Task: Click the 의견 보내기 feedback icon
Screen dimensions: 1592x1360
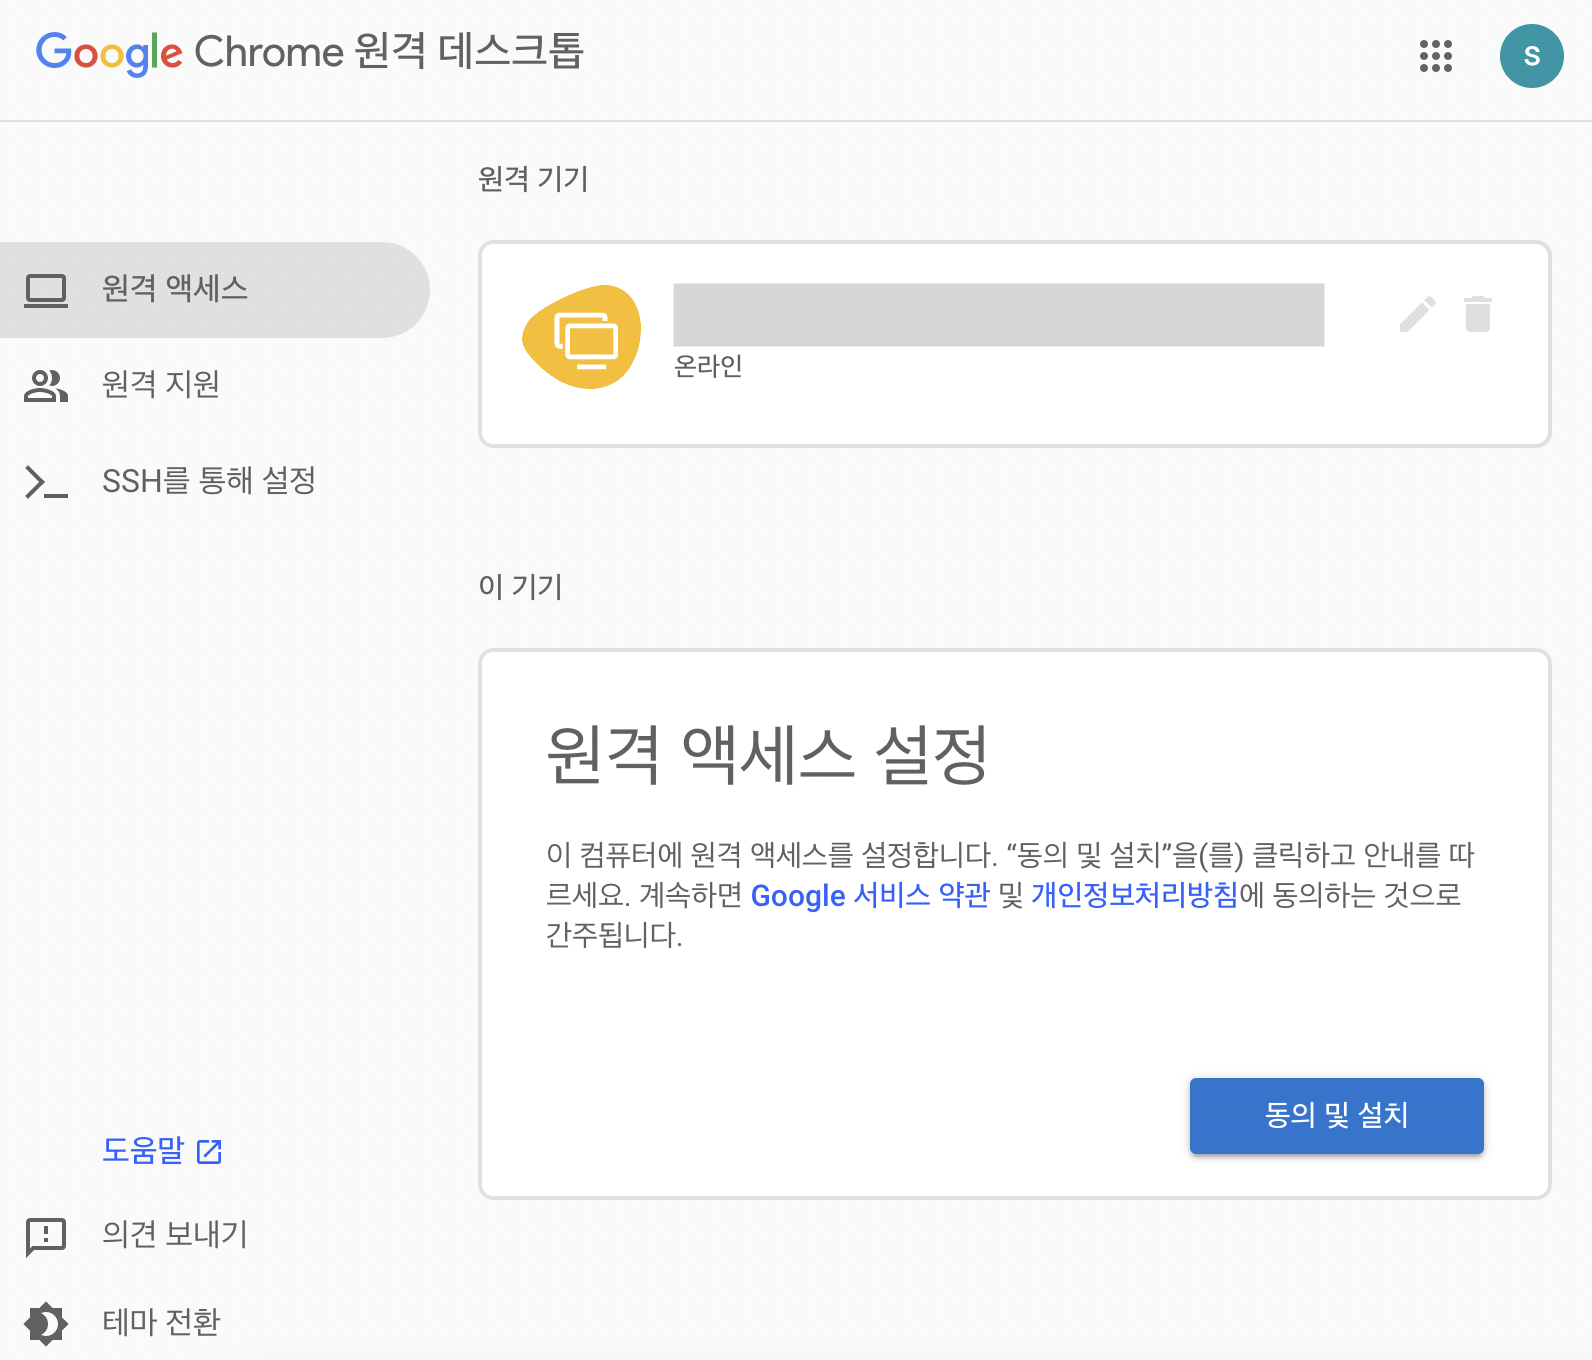Action: [x=46, y=1237]
